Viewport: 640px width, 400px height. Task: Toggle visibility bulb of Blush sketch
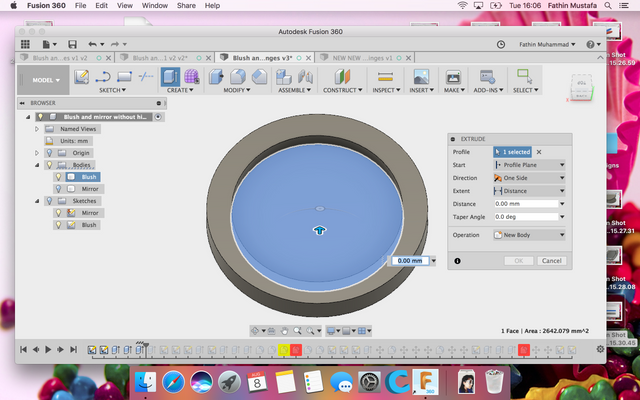coord(58,225)
